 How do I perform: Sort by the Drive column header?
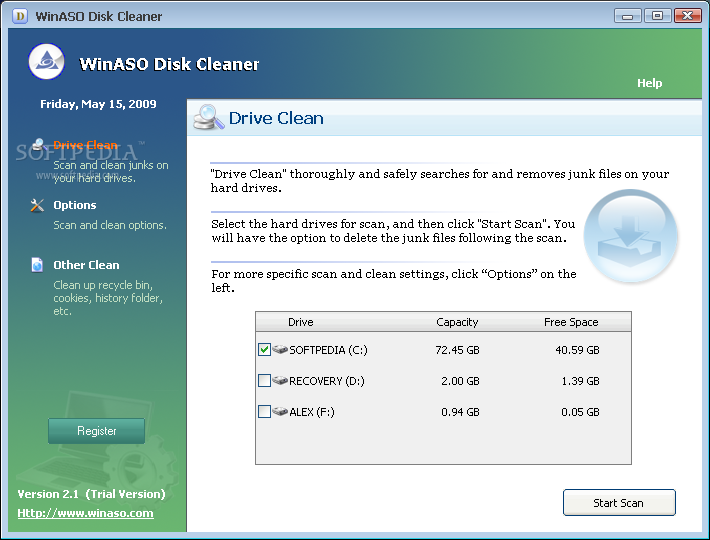(x=301, y=322)
